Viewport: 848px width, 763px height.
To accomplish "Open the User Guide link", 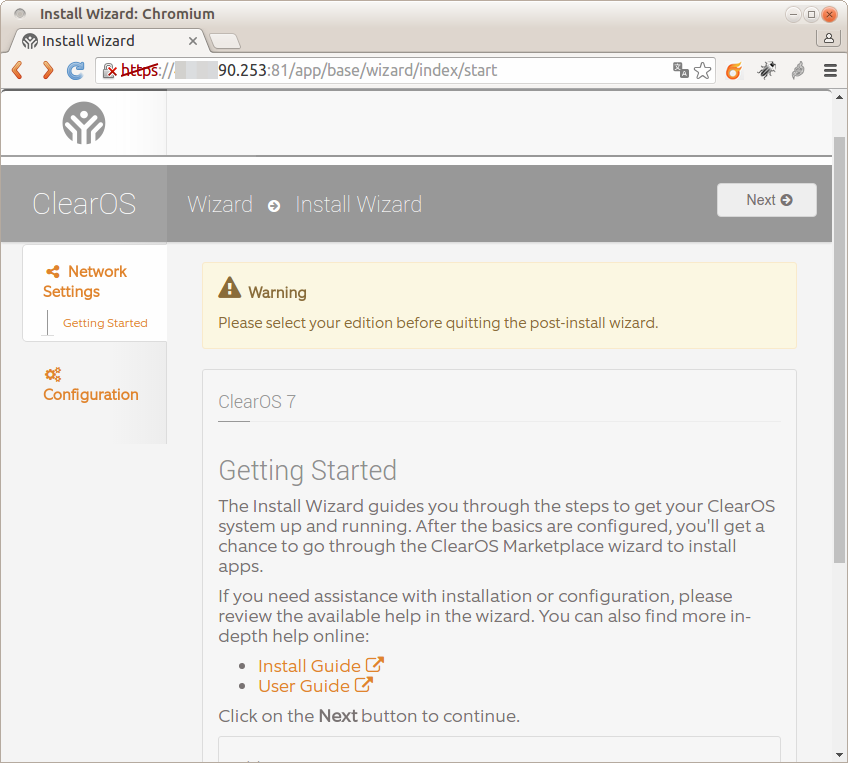I will coord(304,686).
